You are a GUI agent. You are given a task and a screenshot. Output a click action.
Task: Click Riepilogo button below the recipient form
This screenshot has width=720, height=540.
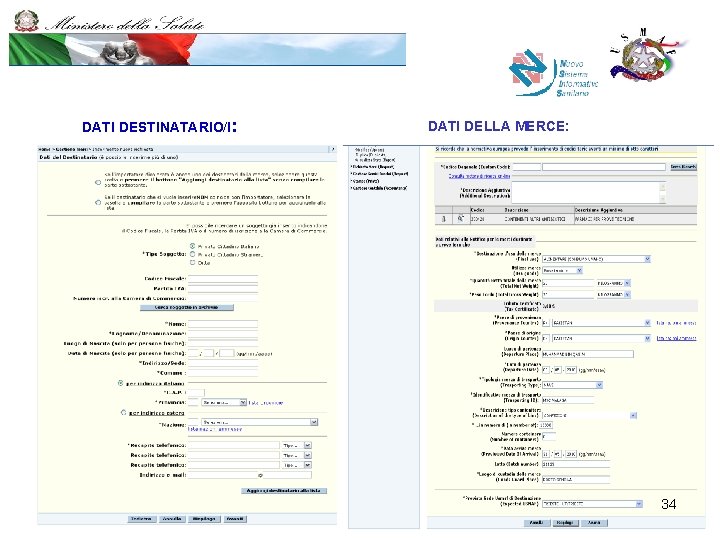(x=204, y=519)
